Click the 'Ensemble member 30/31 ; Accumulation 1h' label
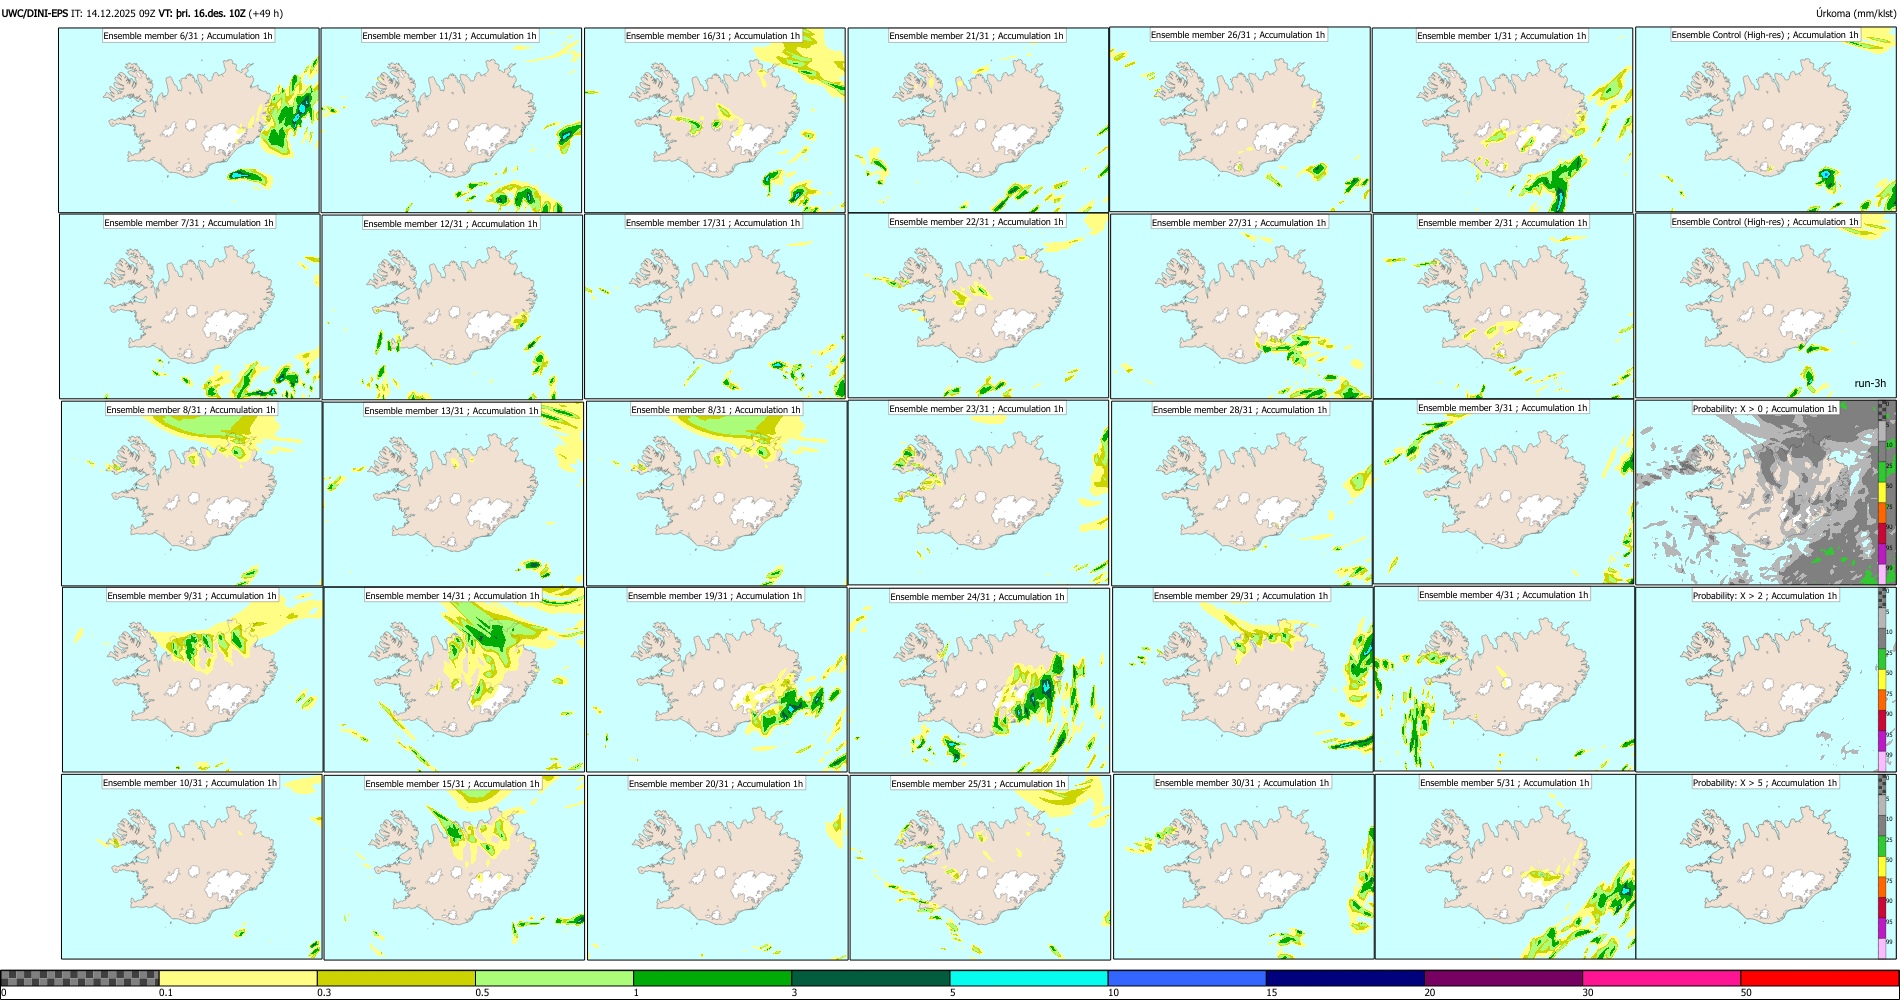Viewport: 1900px width, 1000px height. pyautogui.click(x=1242, y=783)
